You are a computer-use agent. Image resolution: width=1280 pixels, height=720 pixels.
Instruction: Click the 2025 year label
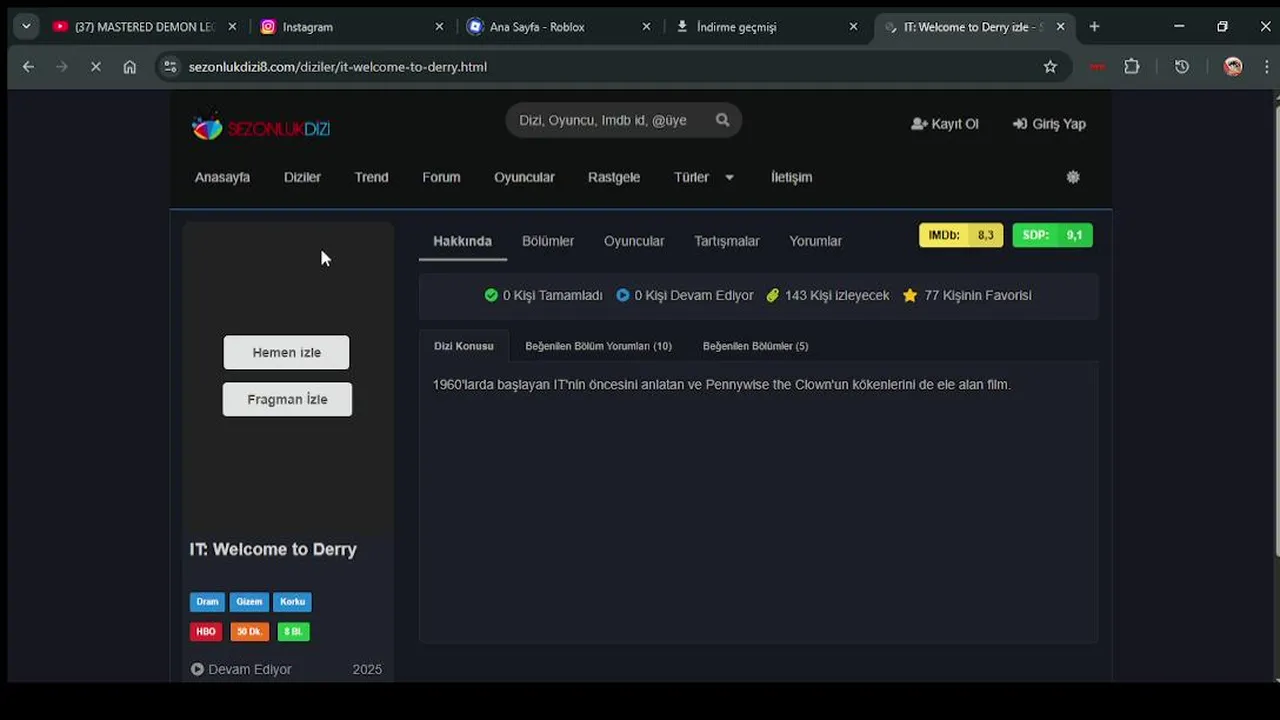367,669
